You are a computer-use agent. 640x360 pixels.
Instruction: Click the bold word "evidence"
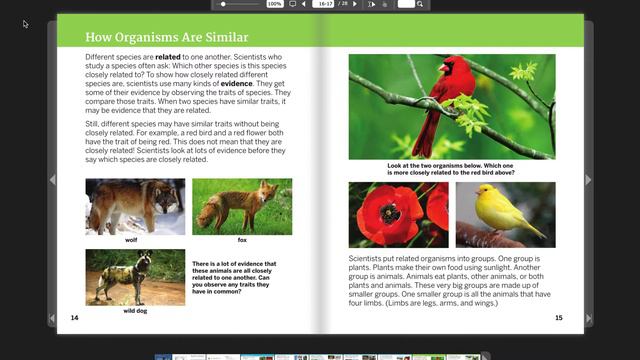236,84
